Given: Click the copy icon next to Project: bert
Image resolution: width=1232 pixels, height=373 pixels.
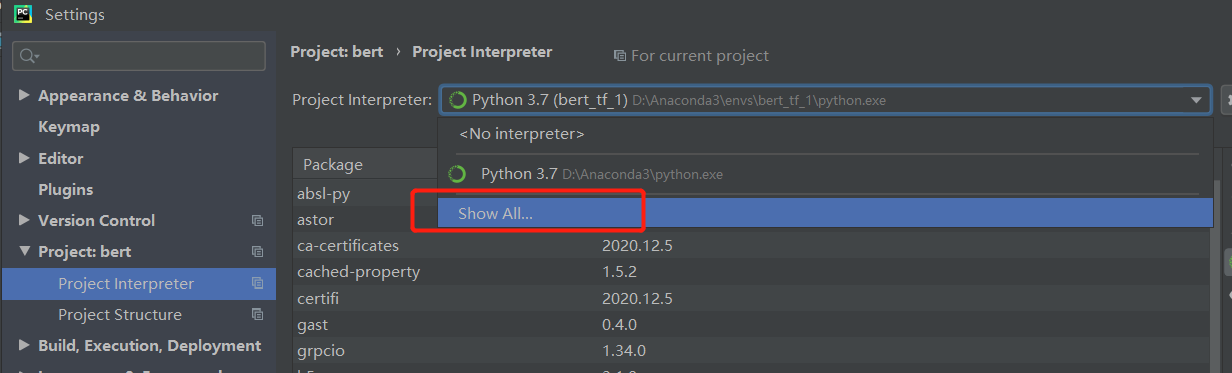Looking at the screenshot, I should click(257, 252).
